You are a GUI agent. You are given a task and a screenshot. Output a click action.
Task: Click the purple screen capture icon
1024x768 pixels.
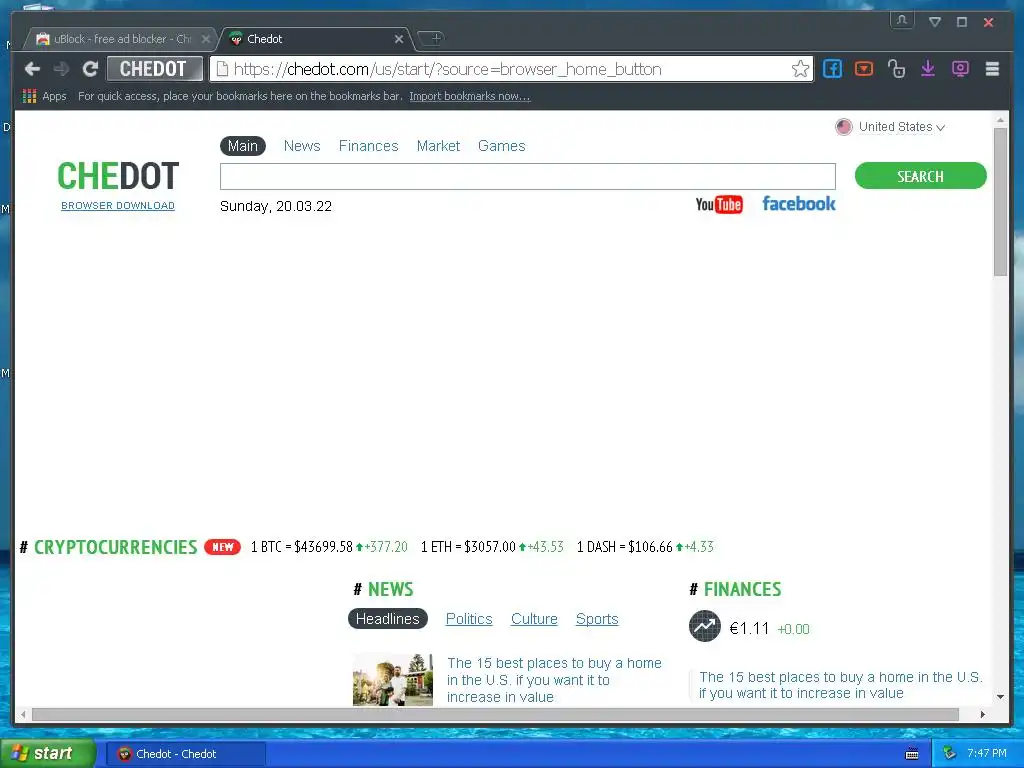[x=960, y=69]
